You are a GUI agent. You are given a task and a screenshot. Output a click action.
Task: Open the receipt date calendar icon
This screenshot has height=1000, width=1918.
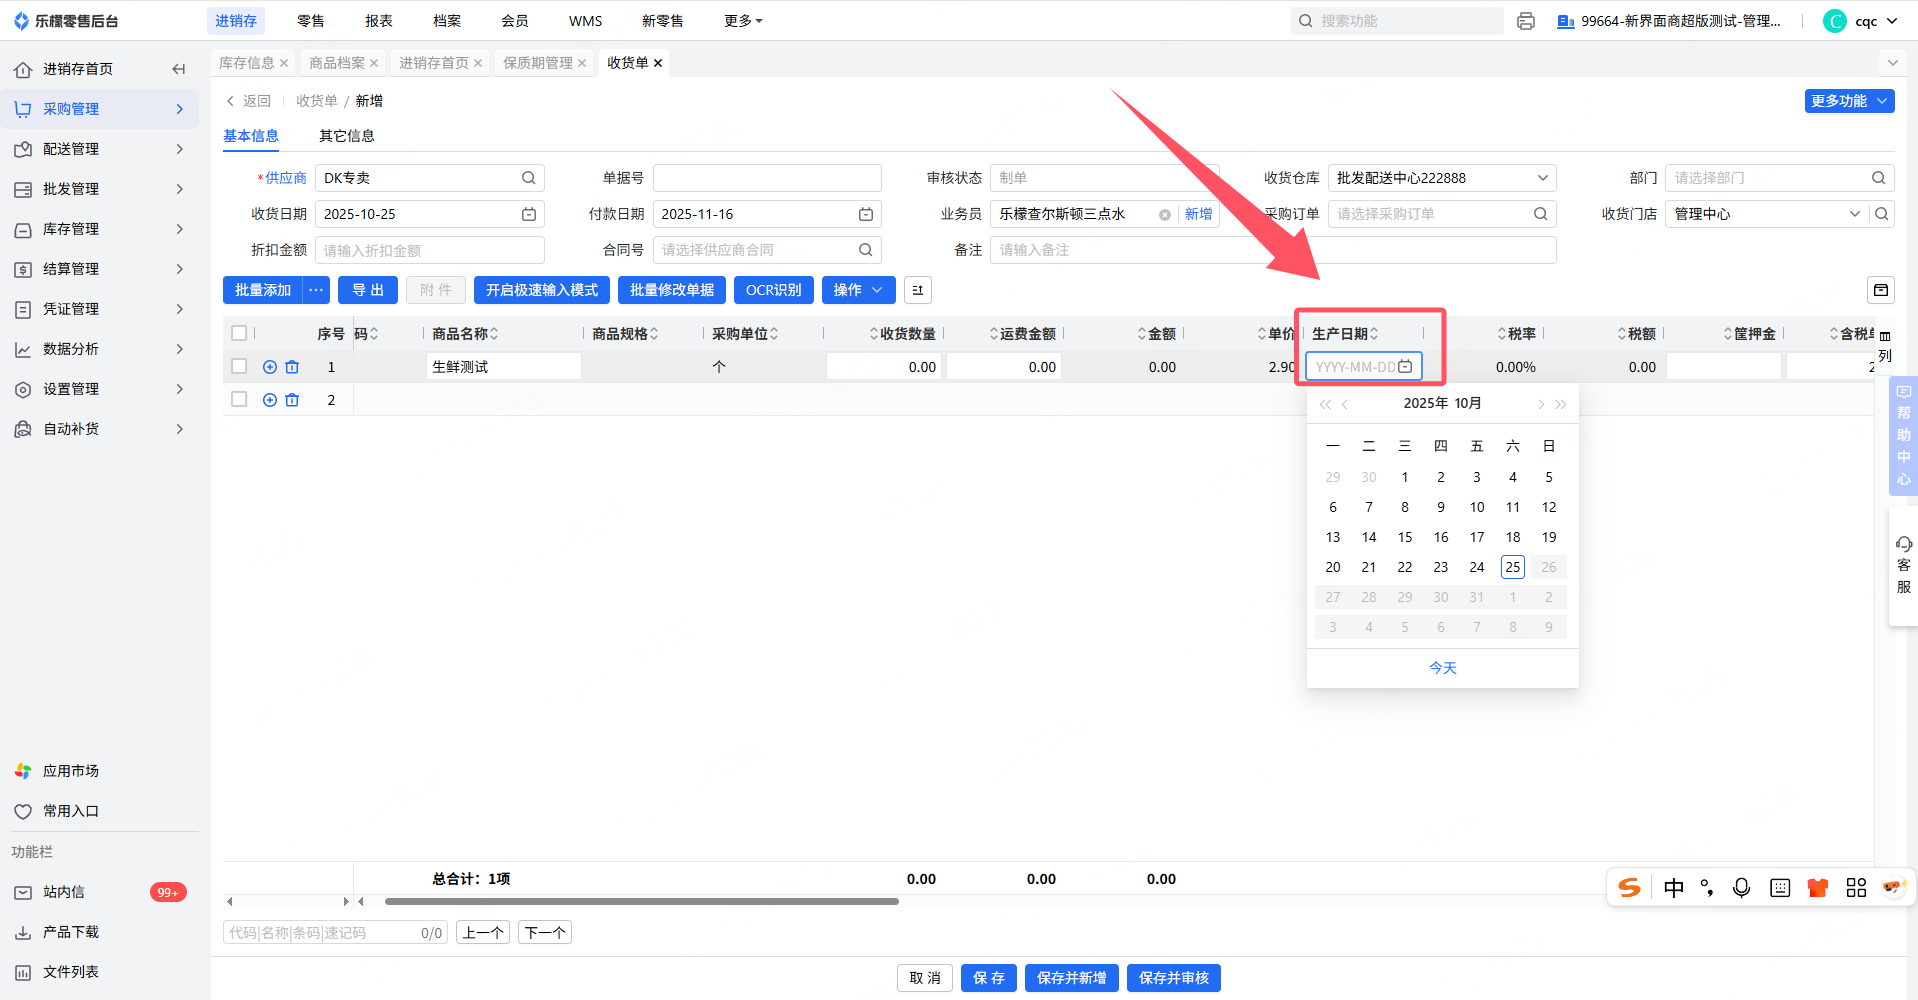pyautogui.click(x=528, y=214)
